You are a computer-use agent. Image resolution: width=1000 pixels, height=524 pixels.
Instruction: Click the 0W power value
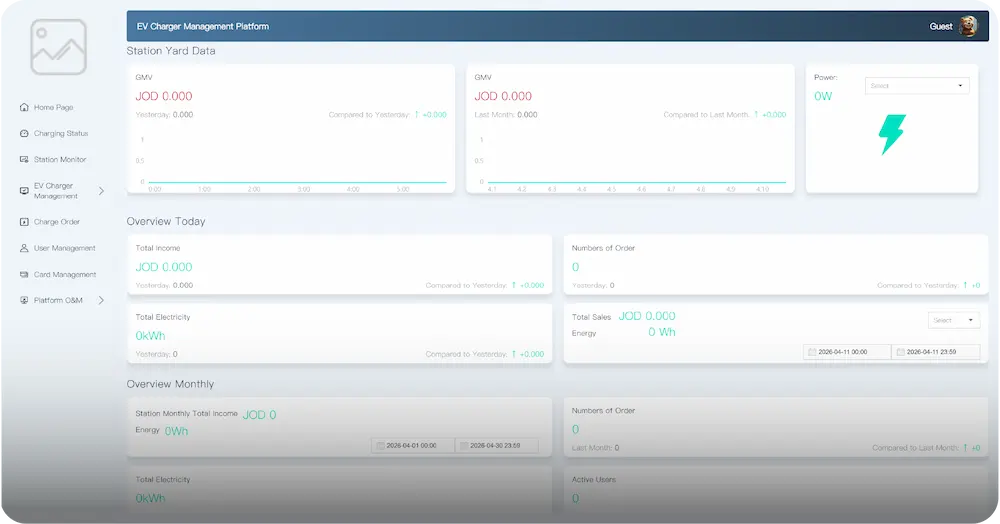823,96
